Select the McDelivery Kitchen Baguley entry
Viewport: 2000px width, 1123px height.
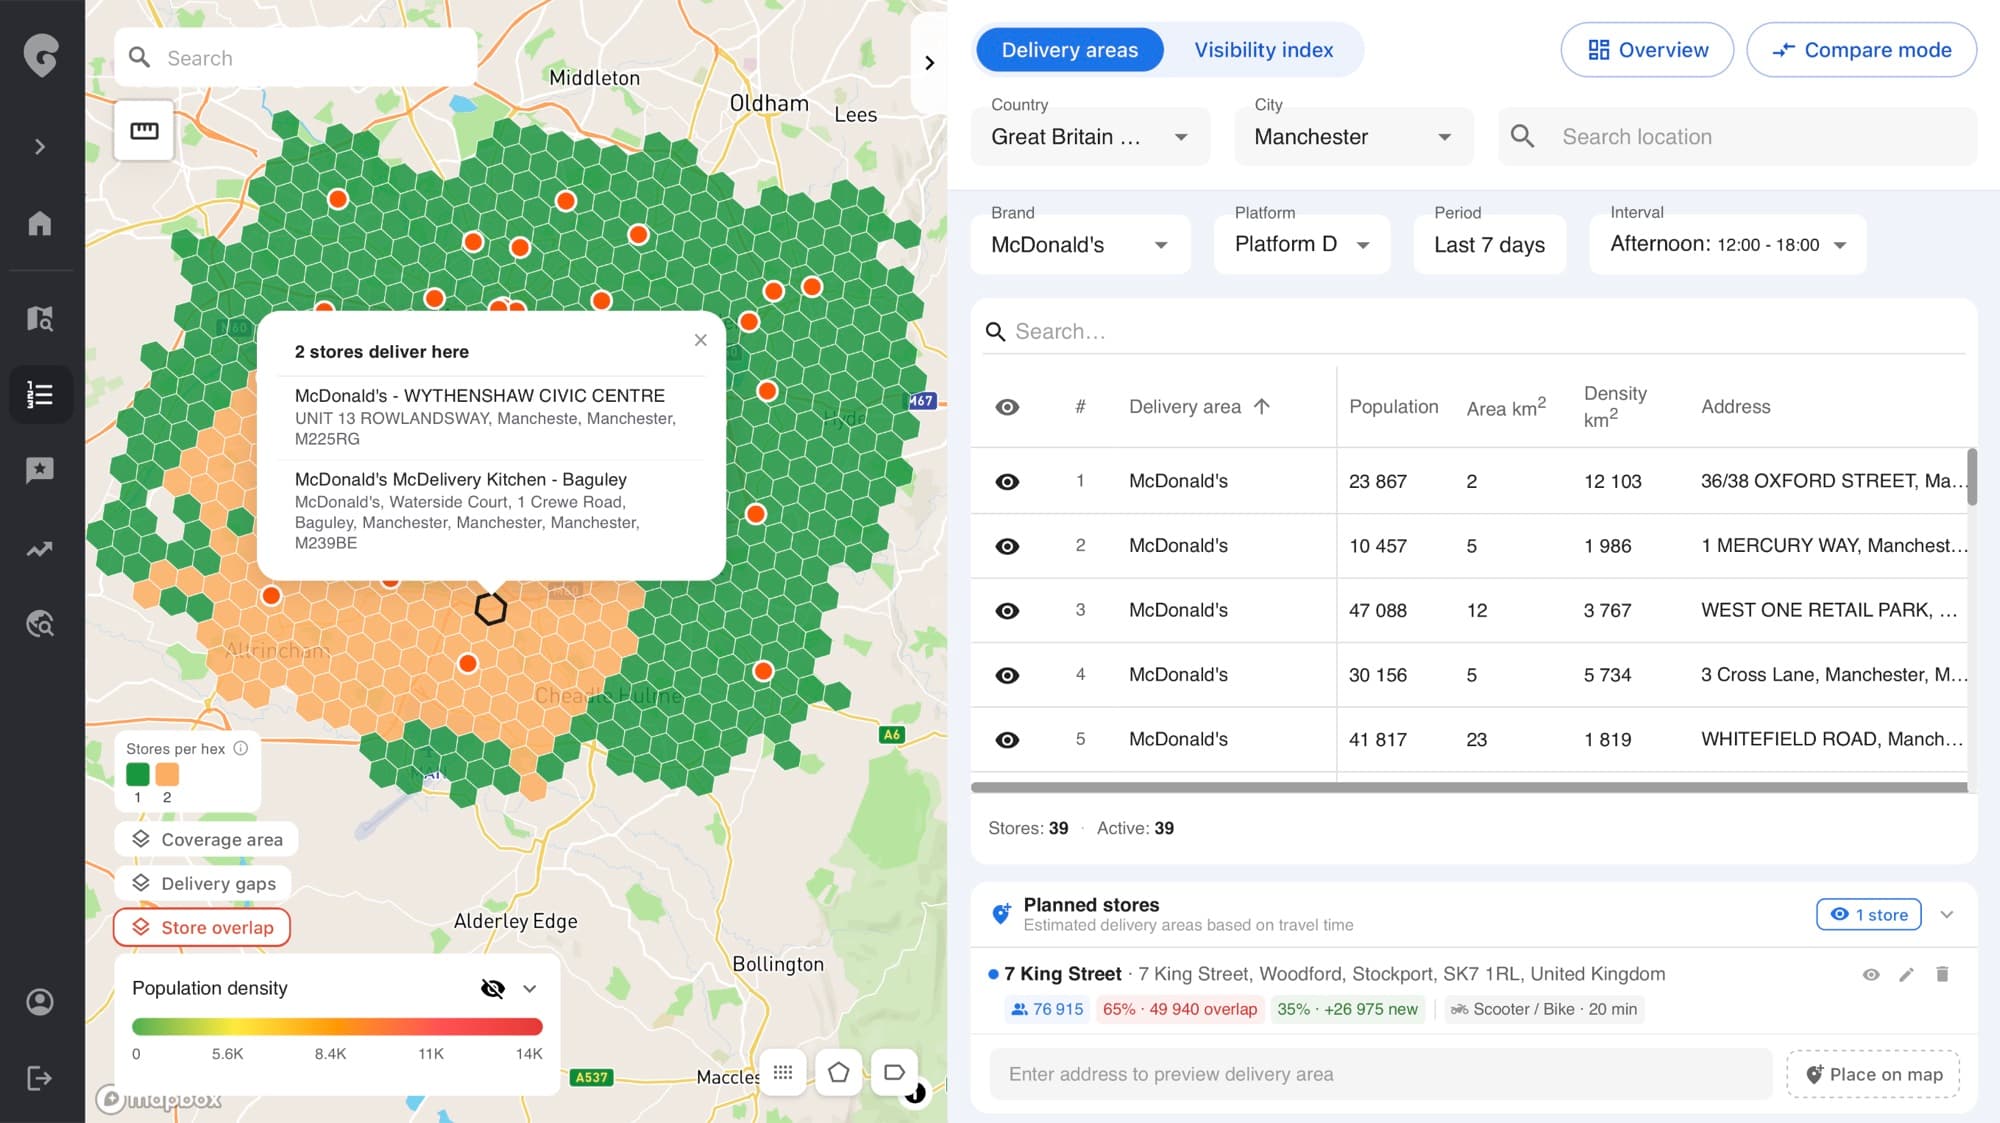[490, 510]
